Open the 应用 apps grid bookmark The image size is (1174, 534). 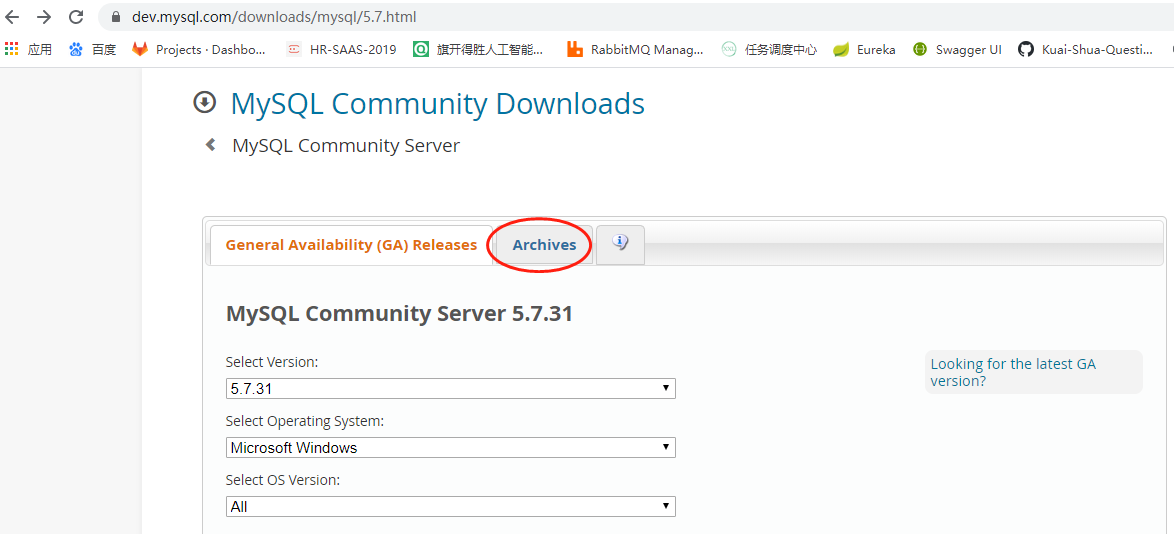[28, 49]
